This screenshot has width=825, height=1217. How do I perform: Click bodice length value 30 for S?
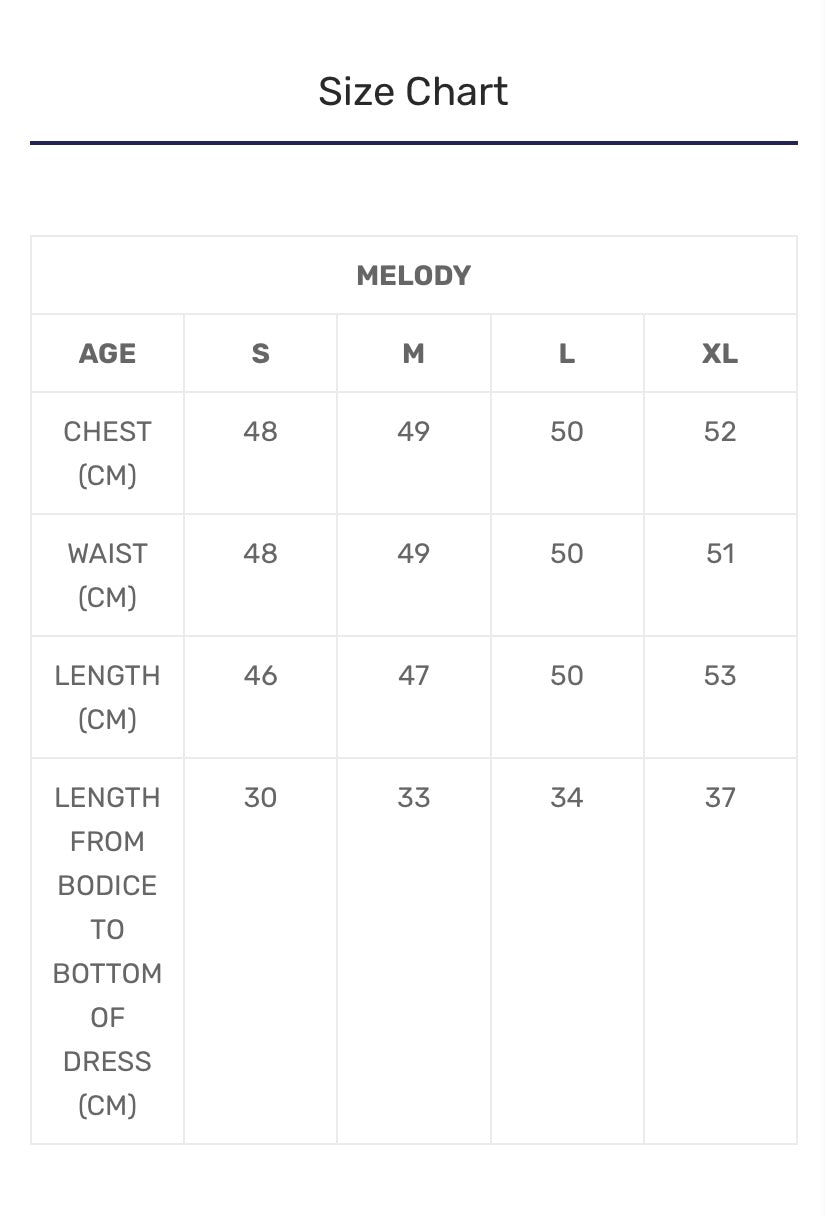(260, 798)
